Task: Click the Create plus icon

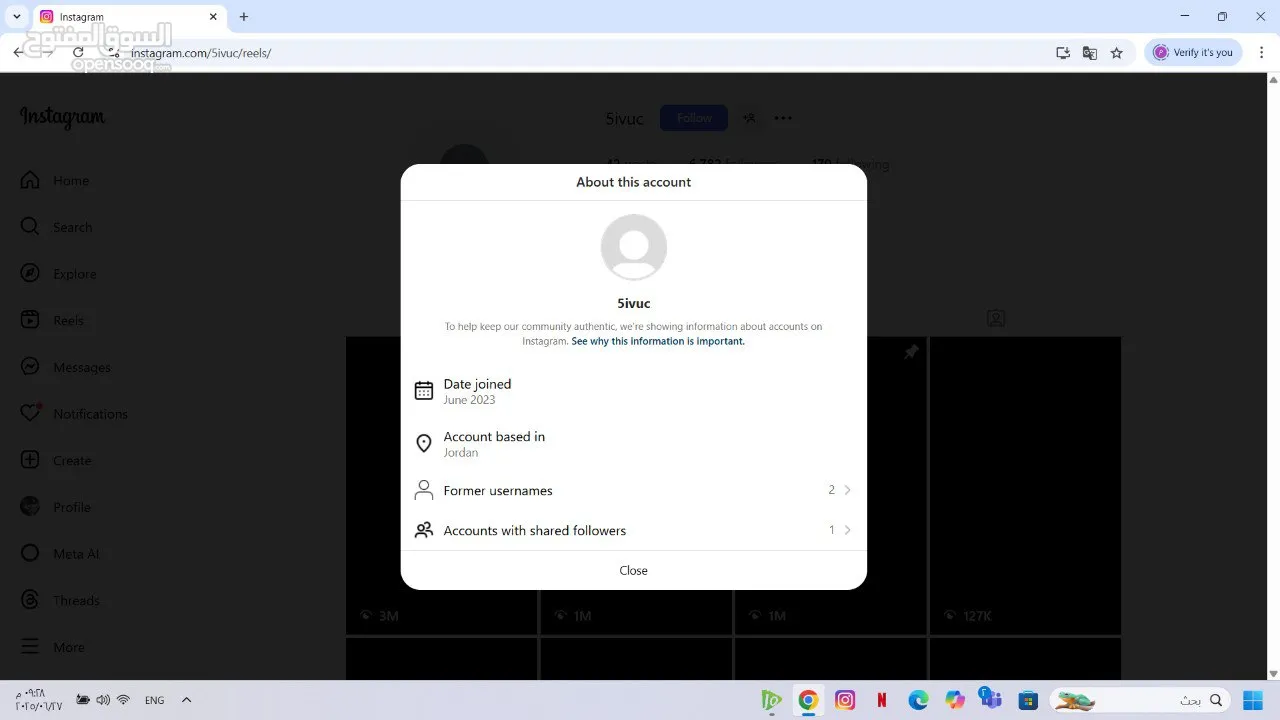Action: [x=31, y=460]
